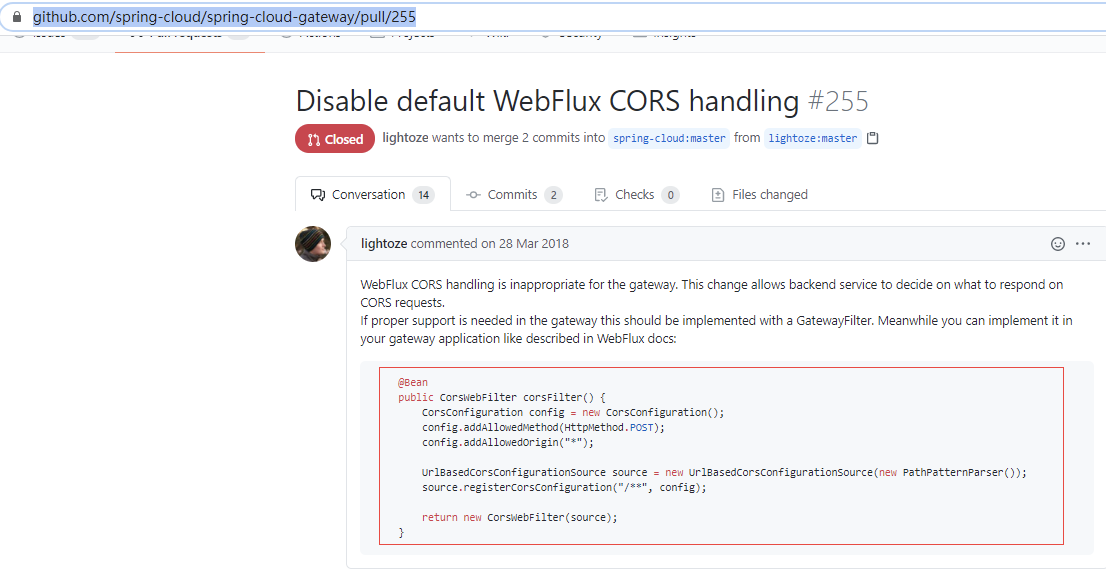Click the PR title Disable default WebFlux CORS handling

point(547,102)
